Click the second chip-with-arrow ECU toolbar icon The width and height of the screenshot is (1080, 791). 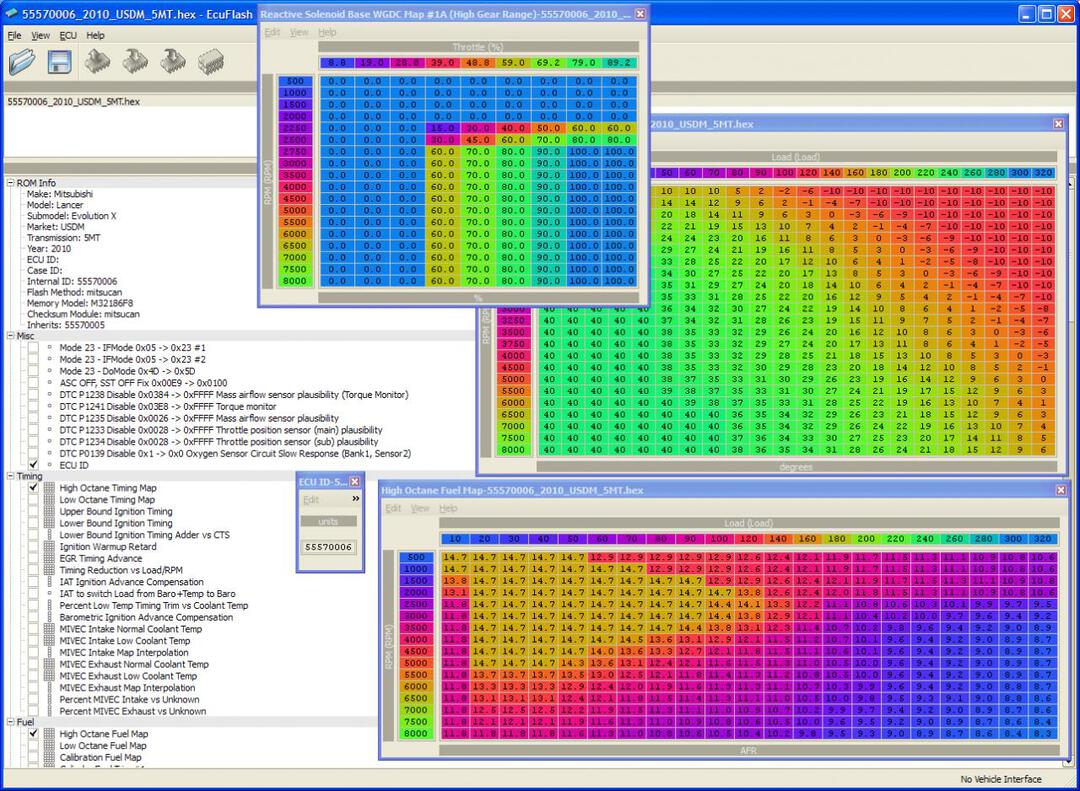[135, 62]
